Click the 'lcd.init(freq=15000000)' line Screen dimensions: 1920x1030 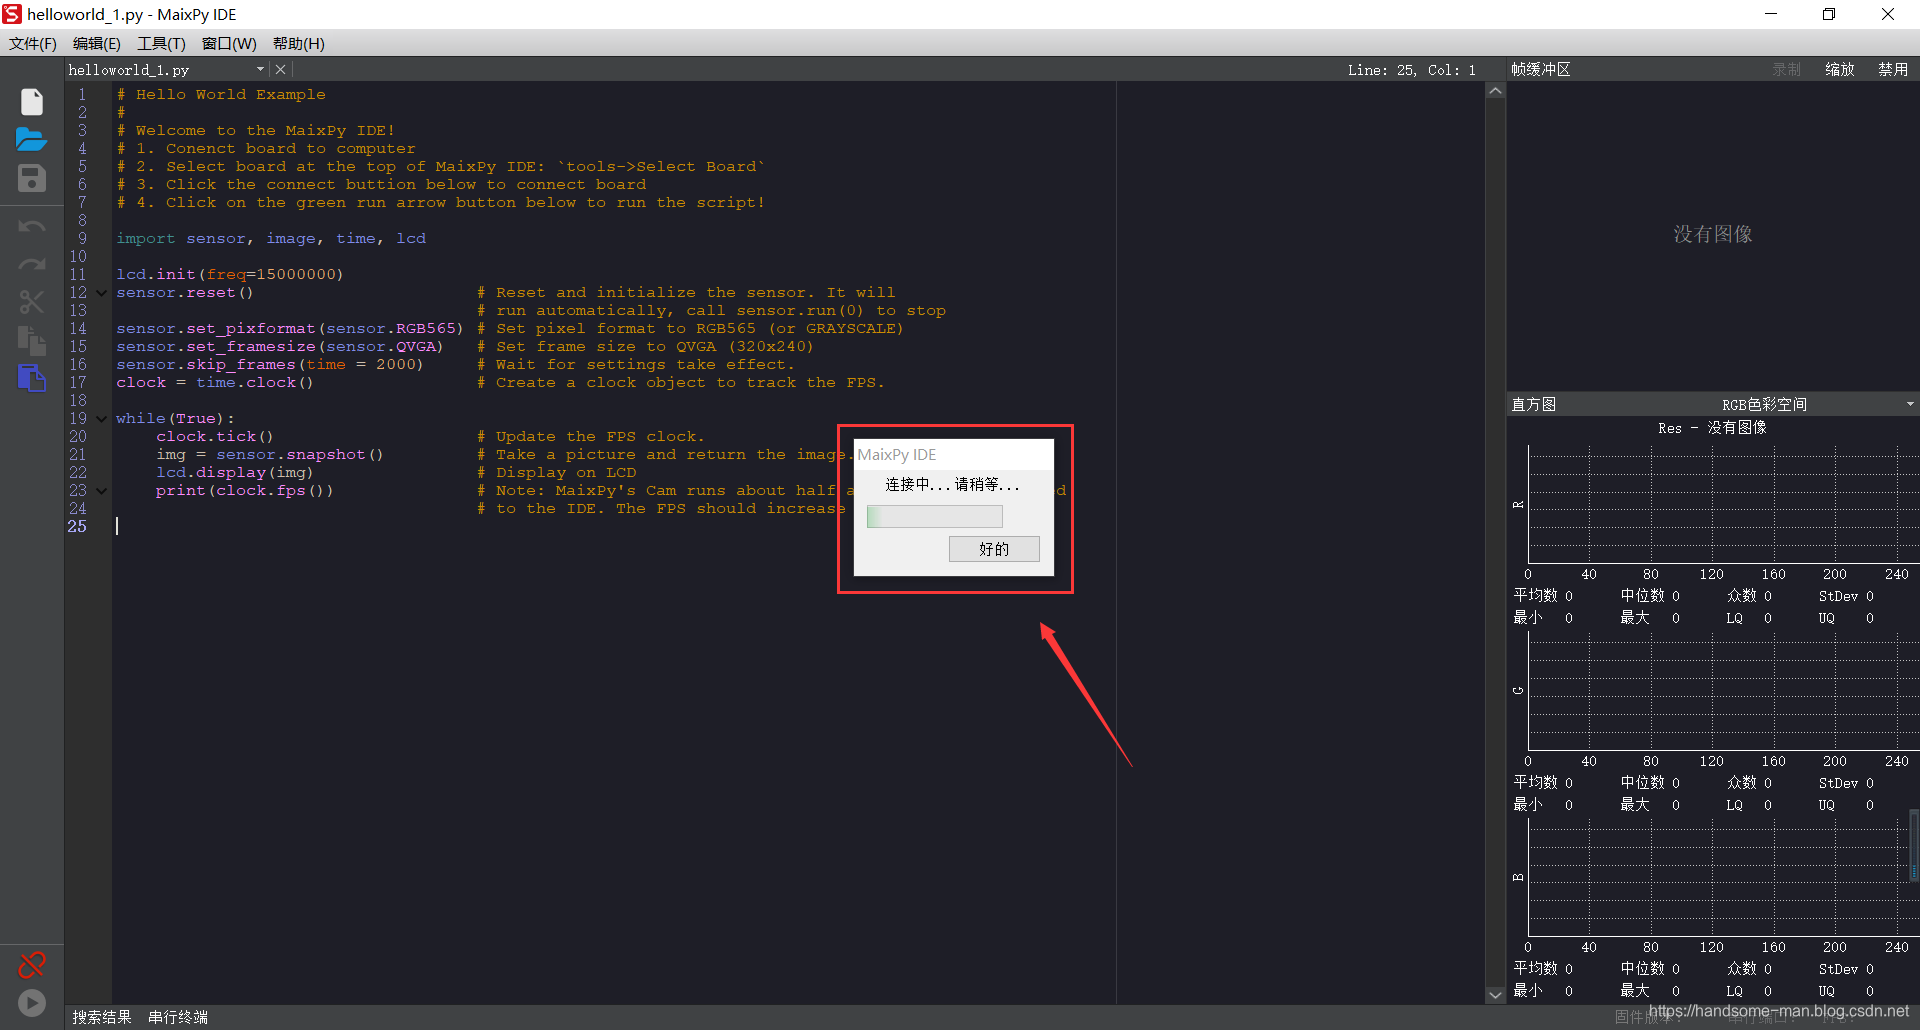tap(230, 275)
